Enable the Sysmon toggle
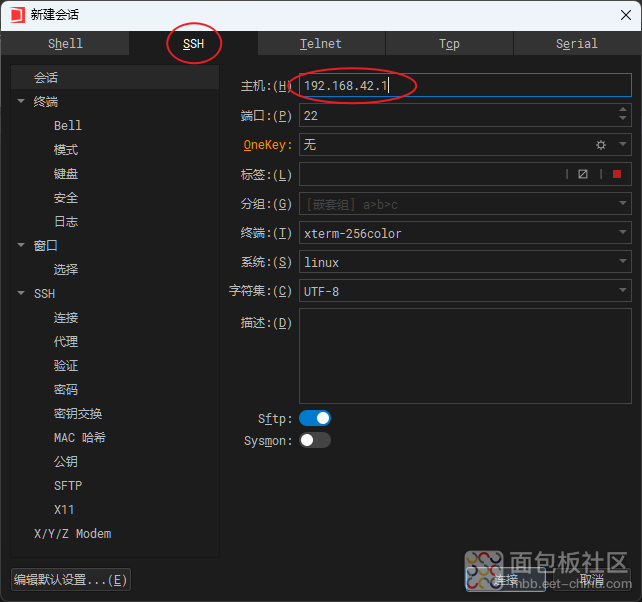Viewport: 642px width, 602px height. click(x=315, y=440)
